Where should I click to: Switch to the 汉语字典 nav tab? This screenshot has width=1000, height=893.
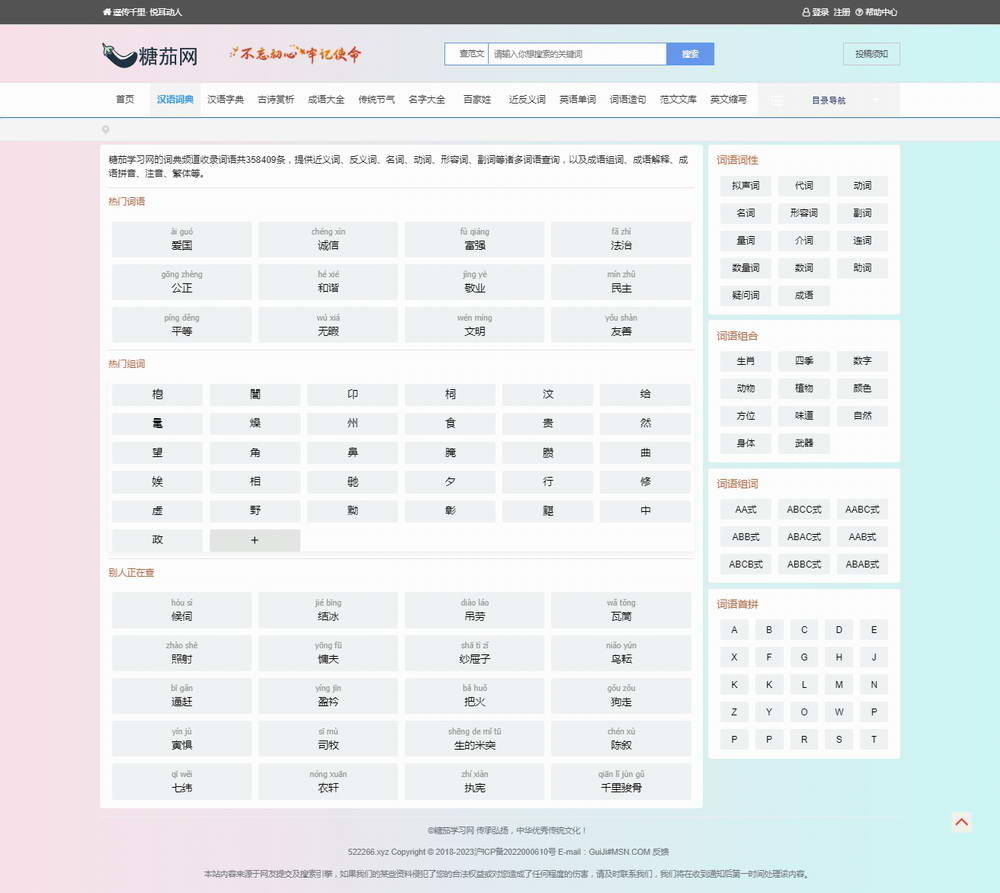pos(225,100)
